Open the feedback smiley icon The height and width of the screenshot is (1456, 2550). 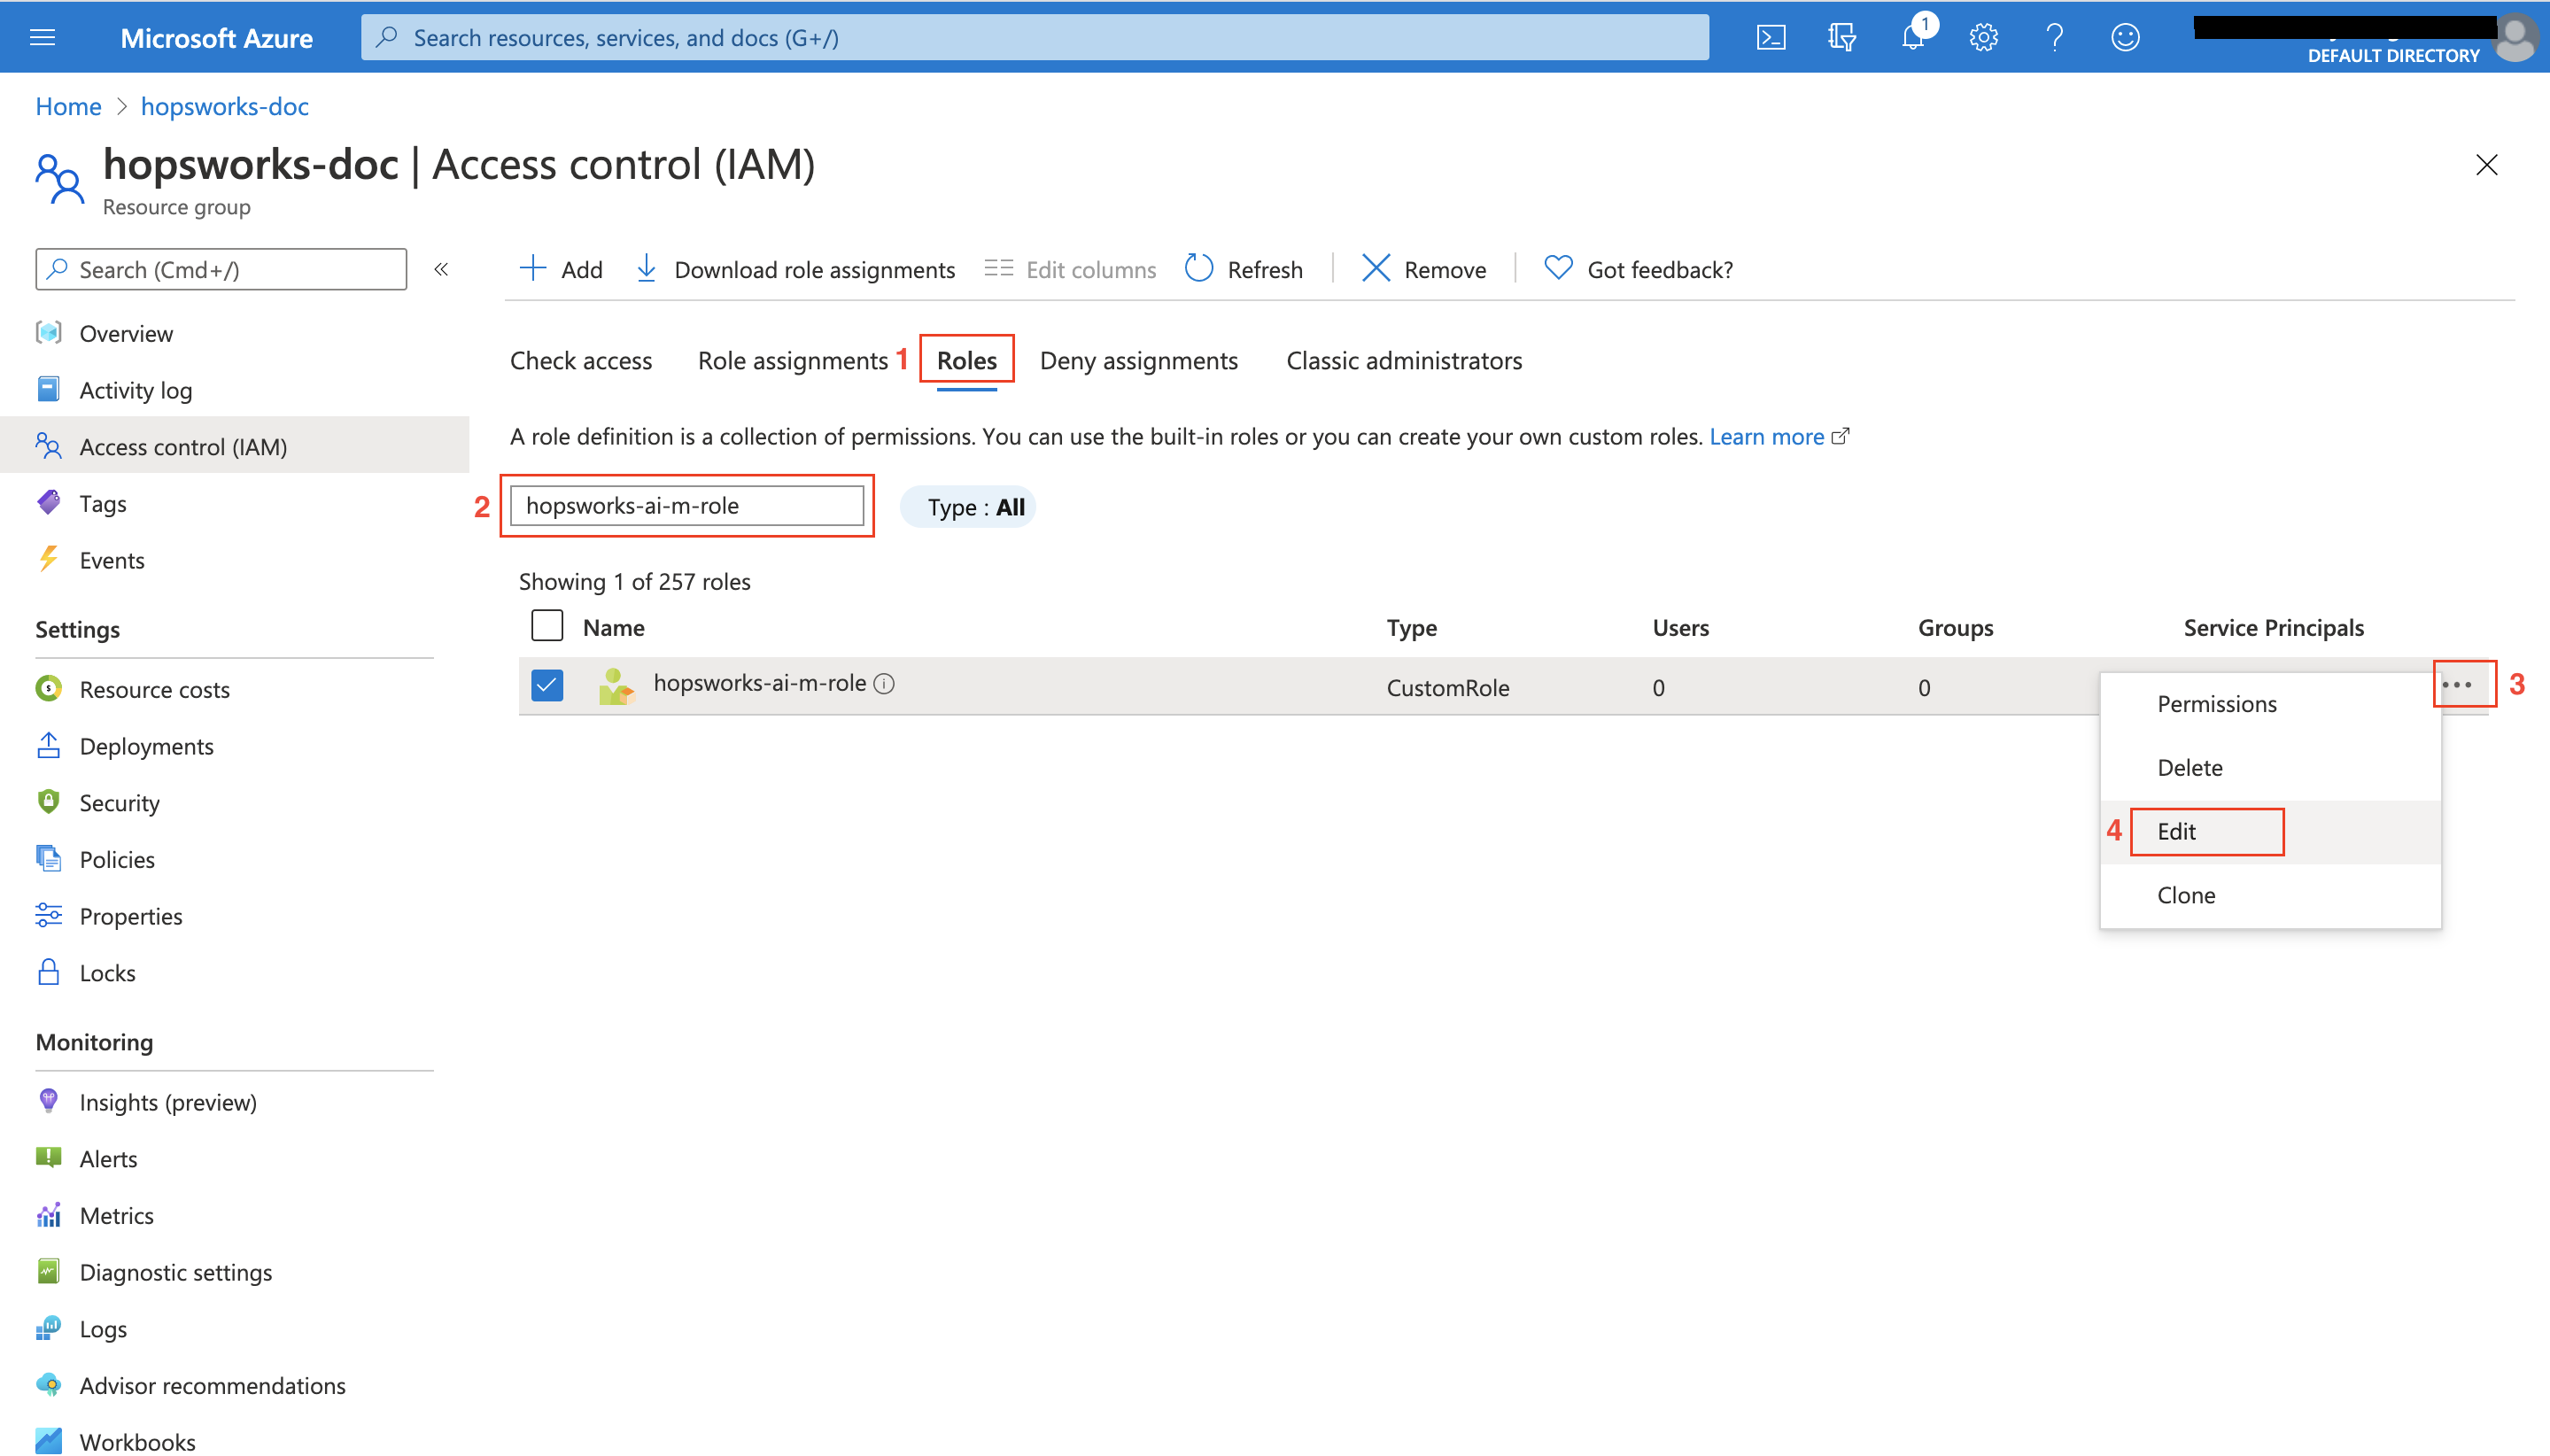[x=2124, y=38]
